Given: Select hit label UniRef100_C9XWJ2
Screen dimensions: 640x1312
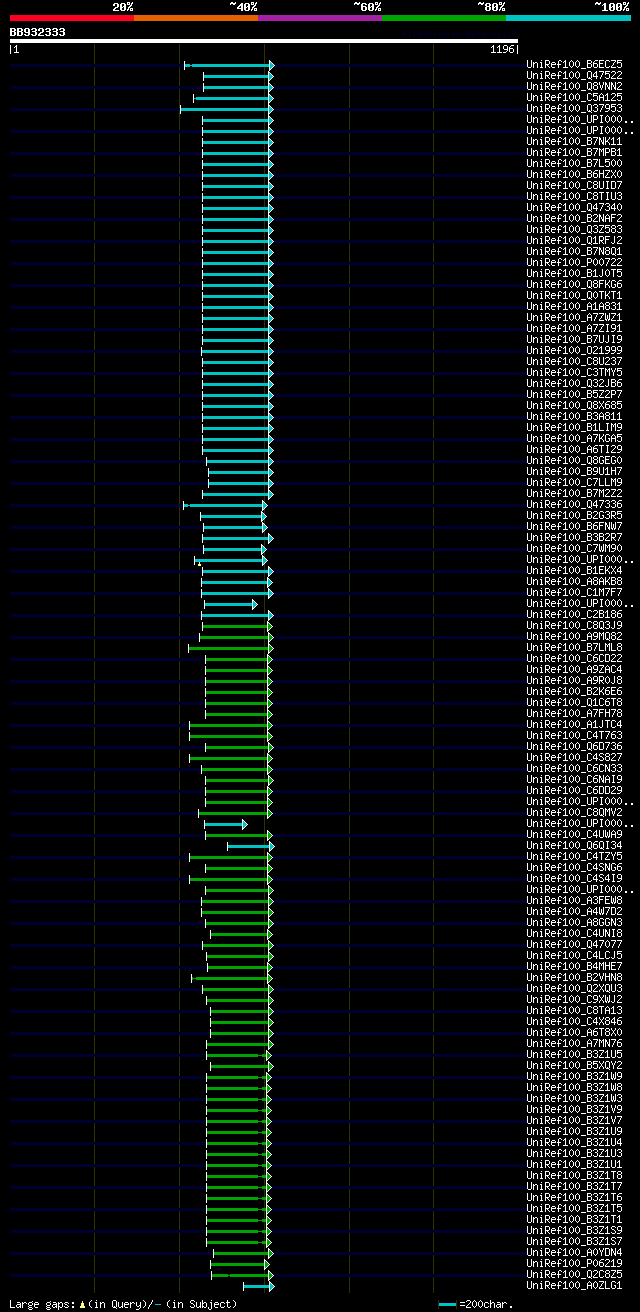Looking at the screenshot, I should pos(574,999).
